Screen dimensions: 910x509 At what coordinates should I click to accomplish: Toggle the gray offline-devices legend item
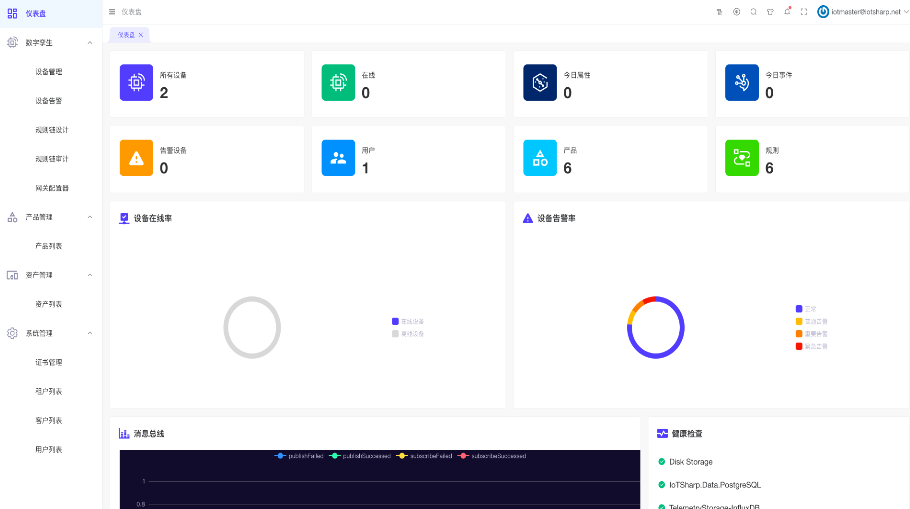408,334
